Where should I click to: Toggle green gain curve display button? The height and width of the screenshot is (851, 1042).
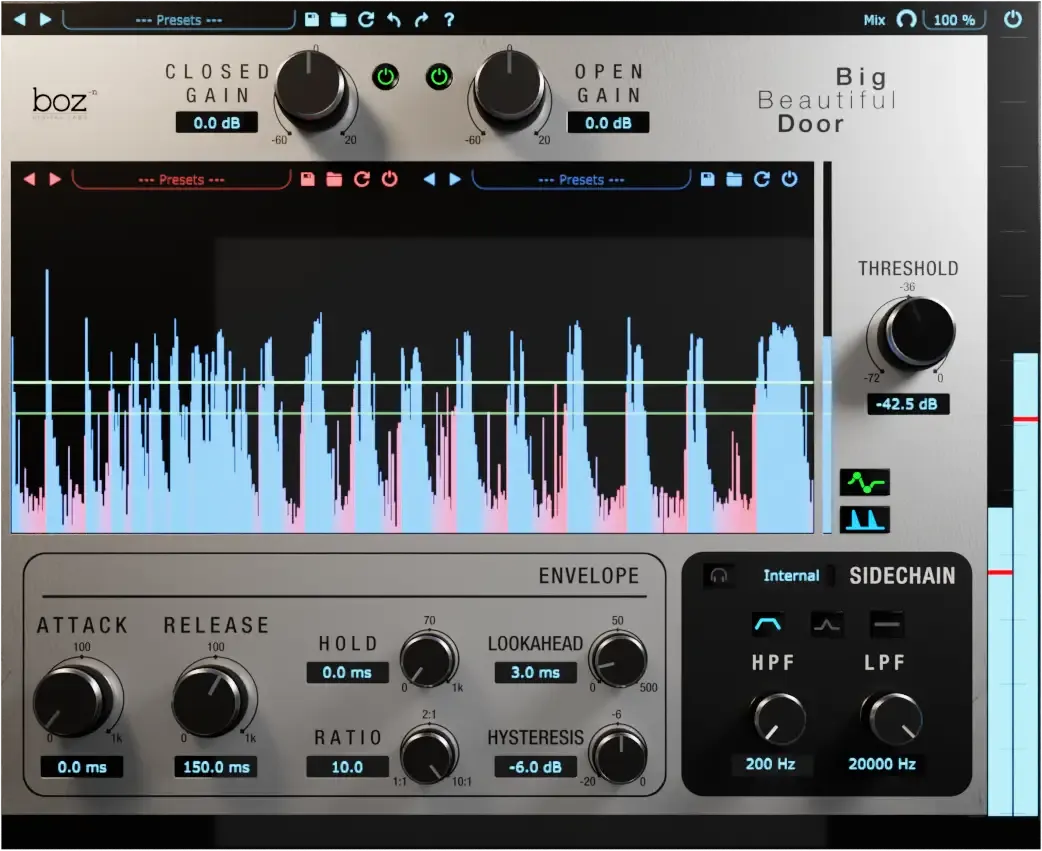tap(865, 482)
